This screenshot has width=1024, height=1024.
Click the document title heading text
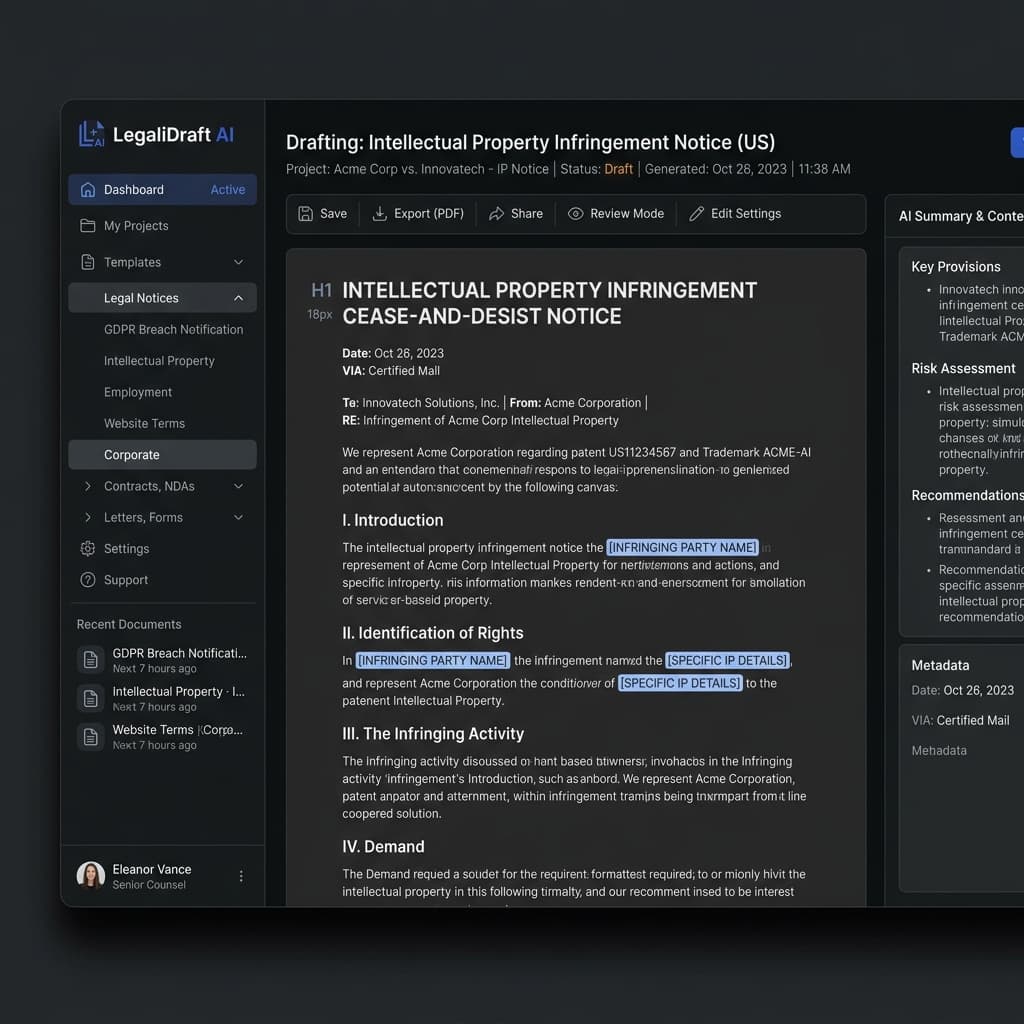549,303
